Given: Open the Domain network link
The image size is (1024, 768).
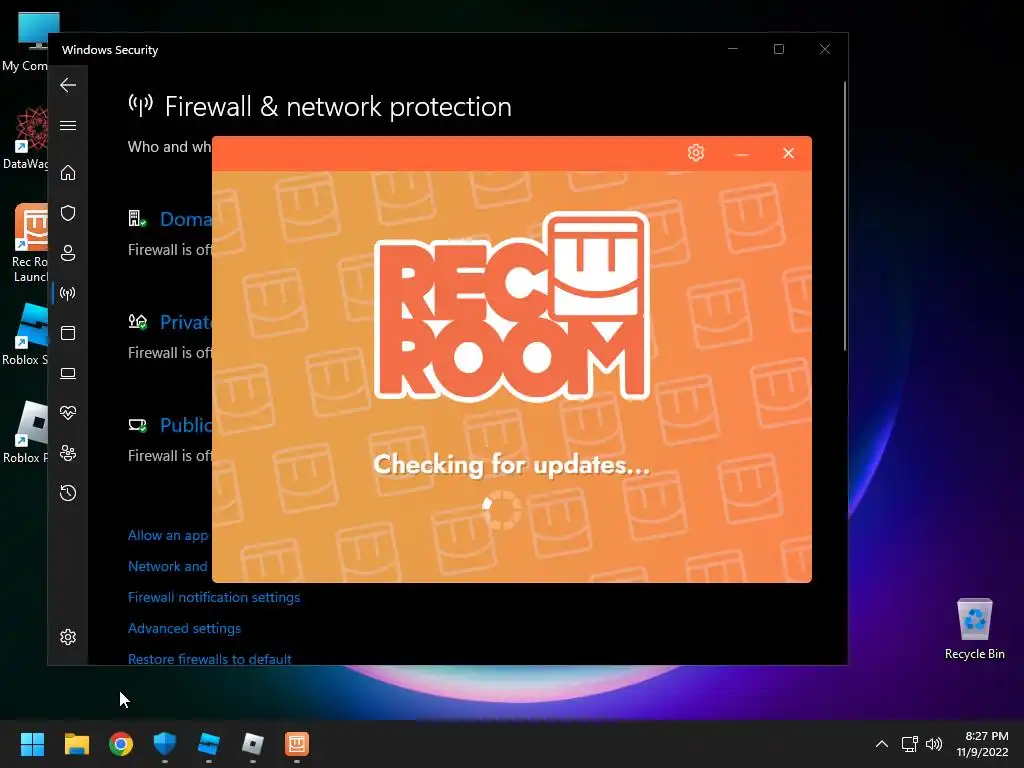Looking at the screenshot, I should point(186,219).
